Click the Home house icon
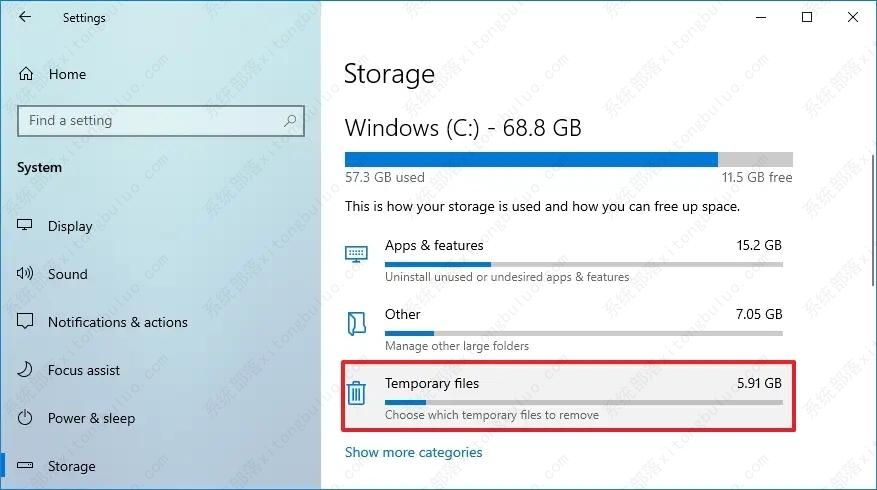This screenshot has height=490, width=877. [27, 74]
